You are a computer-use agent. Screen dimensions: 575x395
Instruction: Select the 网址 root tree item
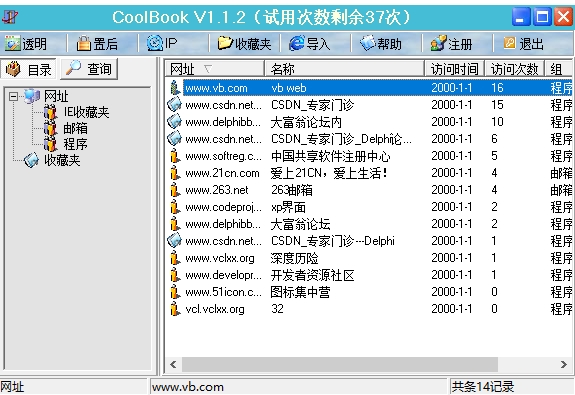click(x=56, y=96)
